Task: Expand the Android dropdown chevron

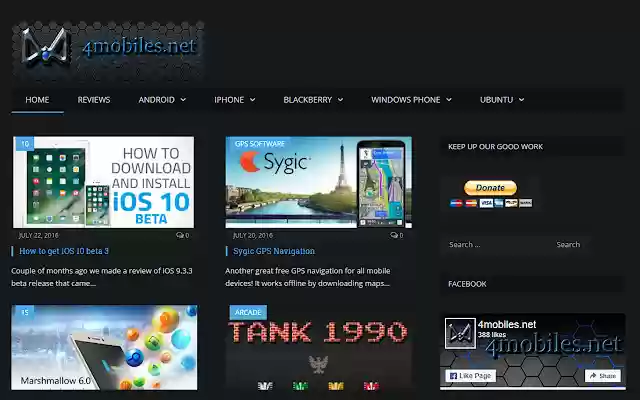Action: [x=183, y=100]
